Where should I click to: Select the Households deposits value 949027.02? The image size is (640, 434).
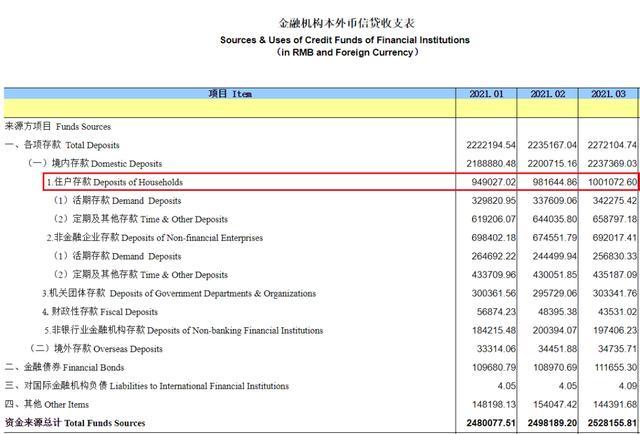(493, 182)
